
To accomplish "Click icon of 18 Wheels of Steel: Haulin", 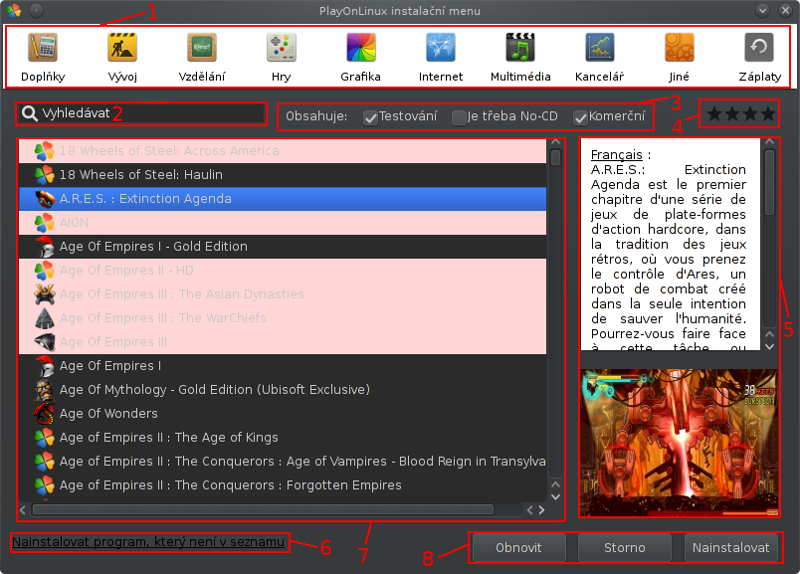I will click(44, 174).
